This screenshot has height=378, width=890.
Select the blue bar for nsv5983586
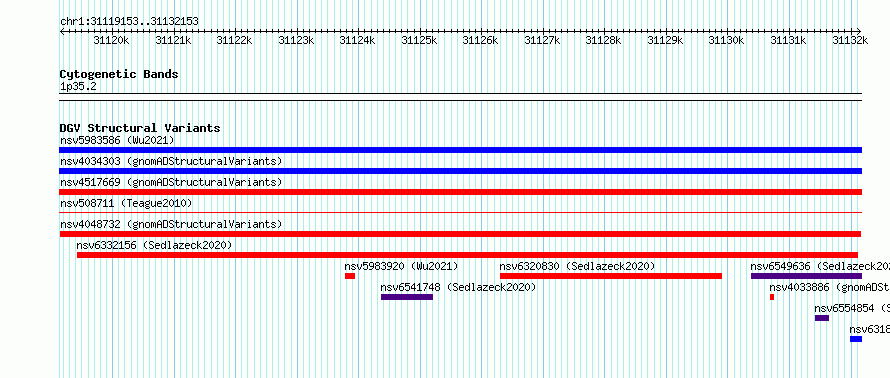460,150
